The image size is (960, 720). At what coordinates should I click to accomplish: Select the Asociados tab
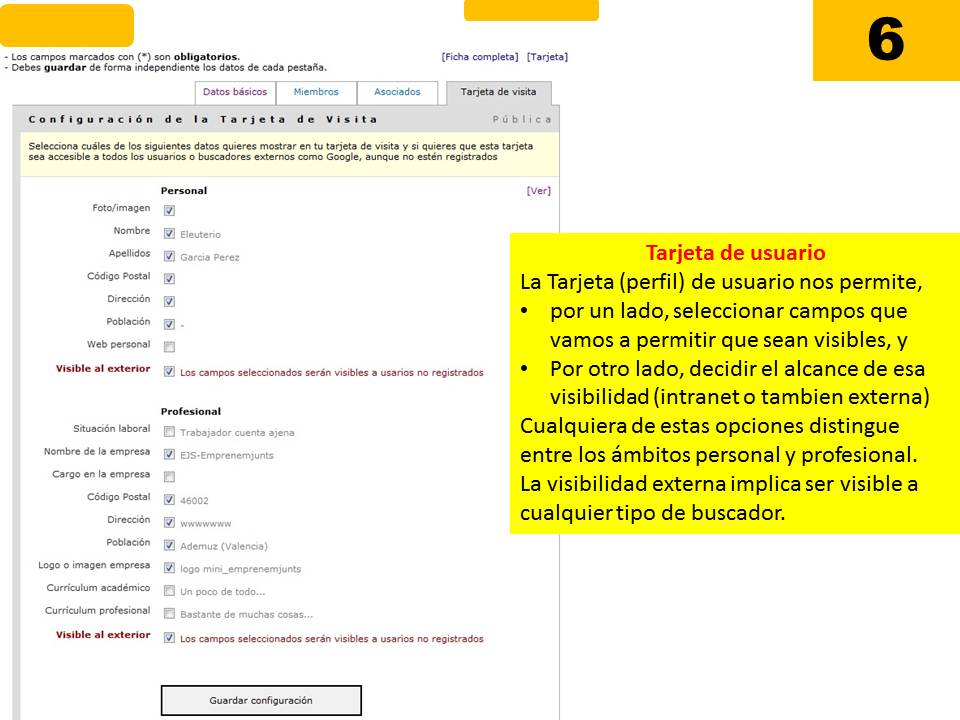399,90
